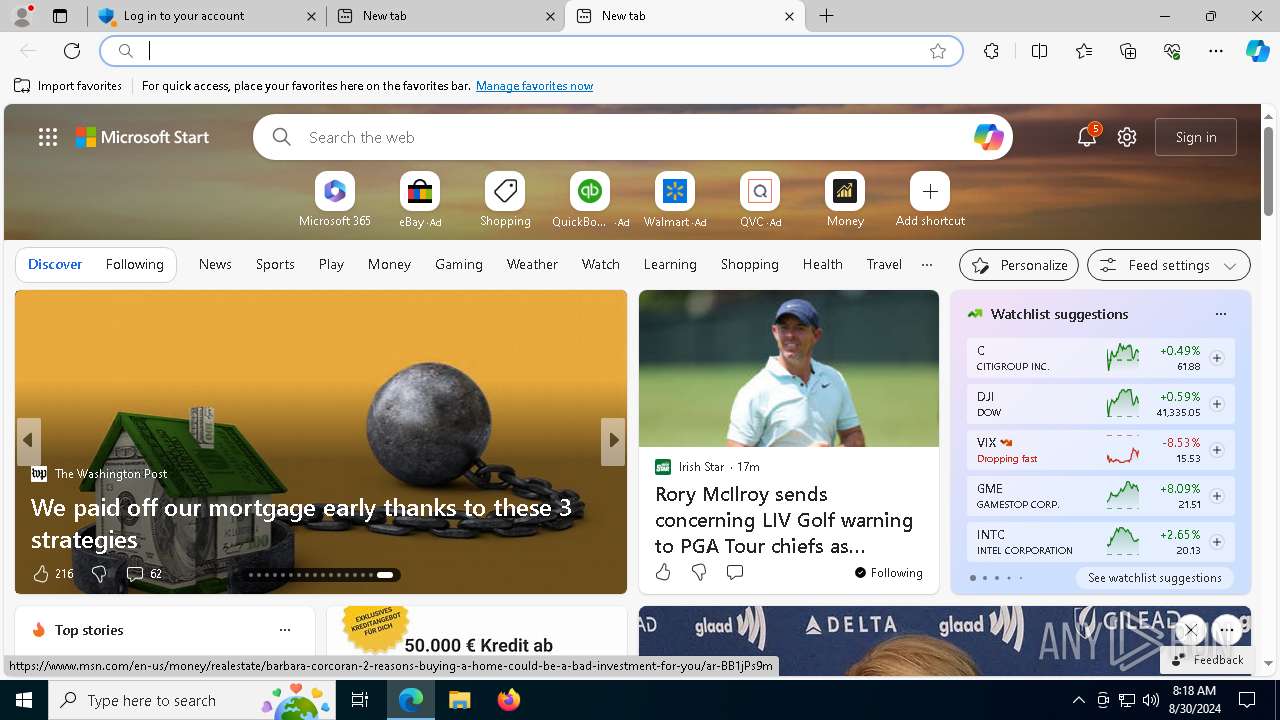This screenshot has height=720, width=1280.
Task: Toggle Following on Irish Star article
Action: pos(888,572)
